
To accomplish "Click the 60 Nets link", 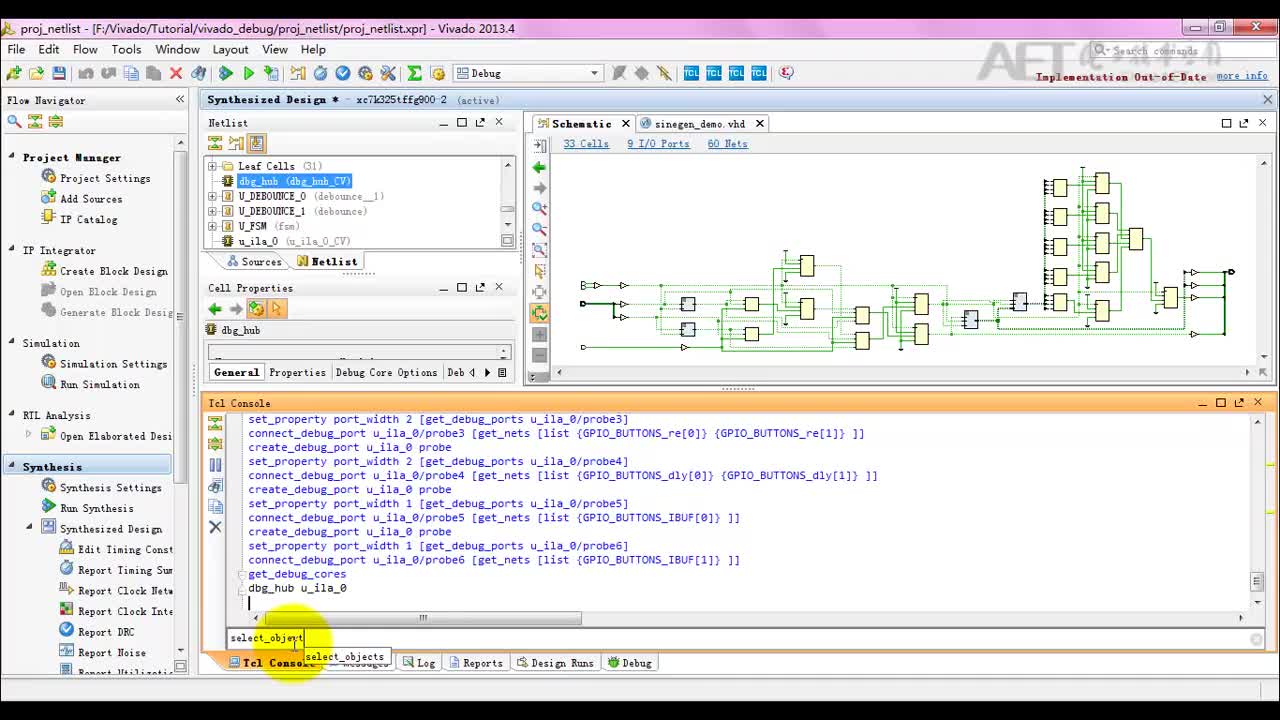I will 727,144.
